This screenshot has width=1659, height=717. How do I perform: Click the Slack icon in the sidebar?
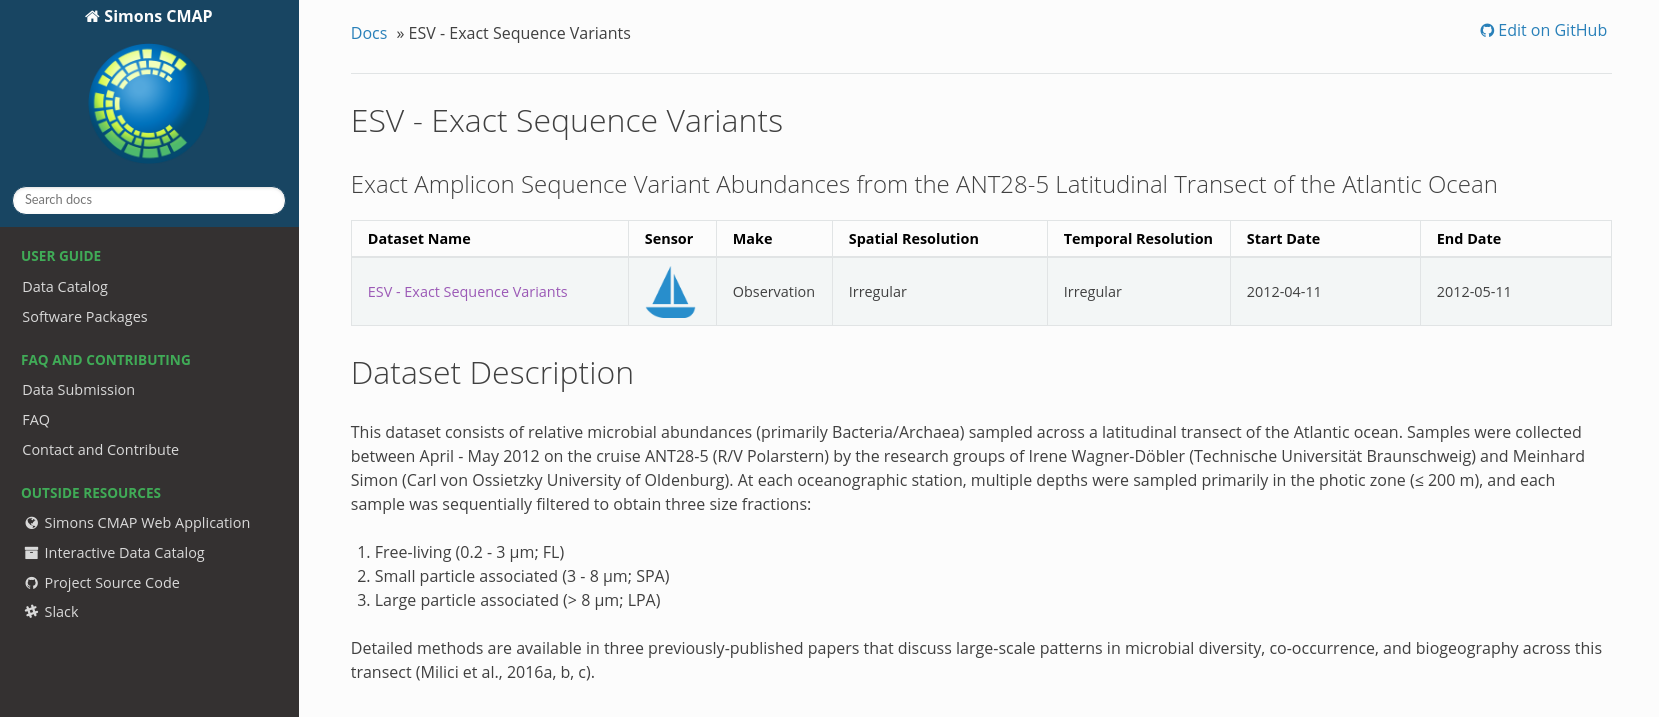[x=32, y=612]
